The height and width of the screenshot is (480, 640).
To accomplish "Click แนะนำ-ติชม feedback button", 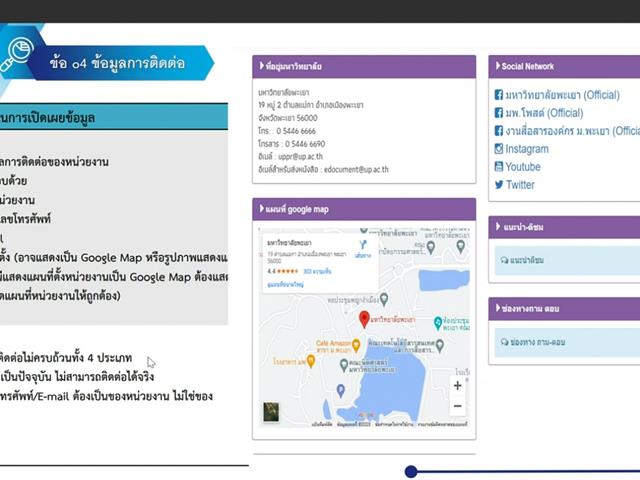I will (x=567, y=260).
